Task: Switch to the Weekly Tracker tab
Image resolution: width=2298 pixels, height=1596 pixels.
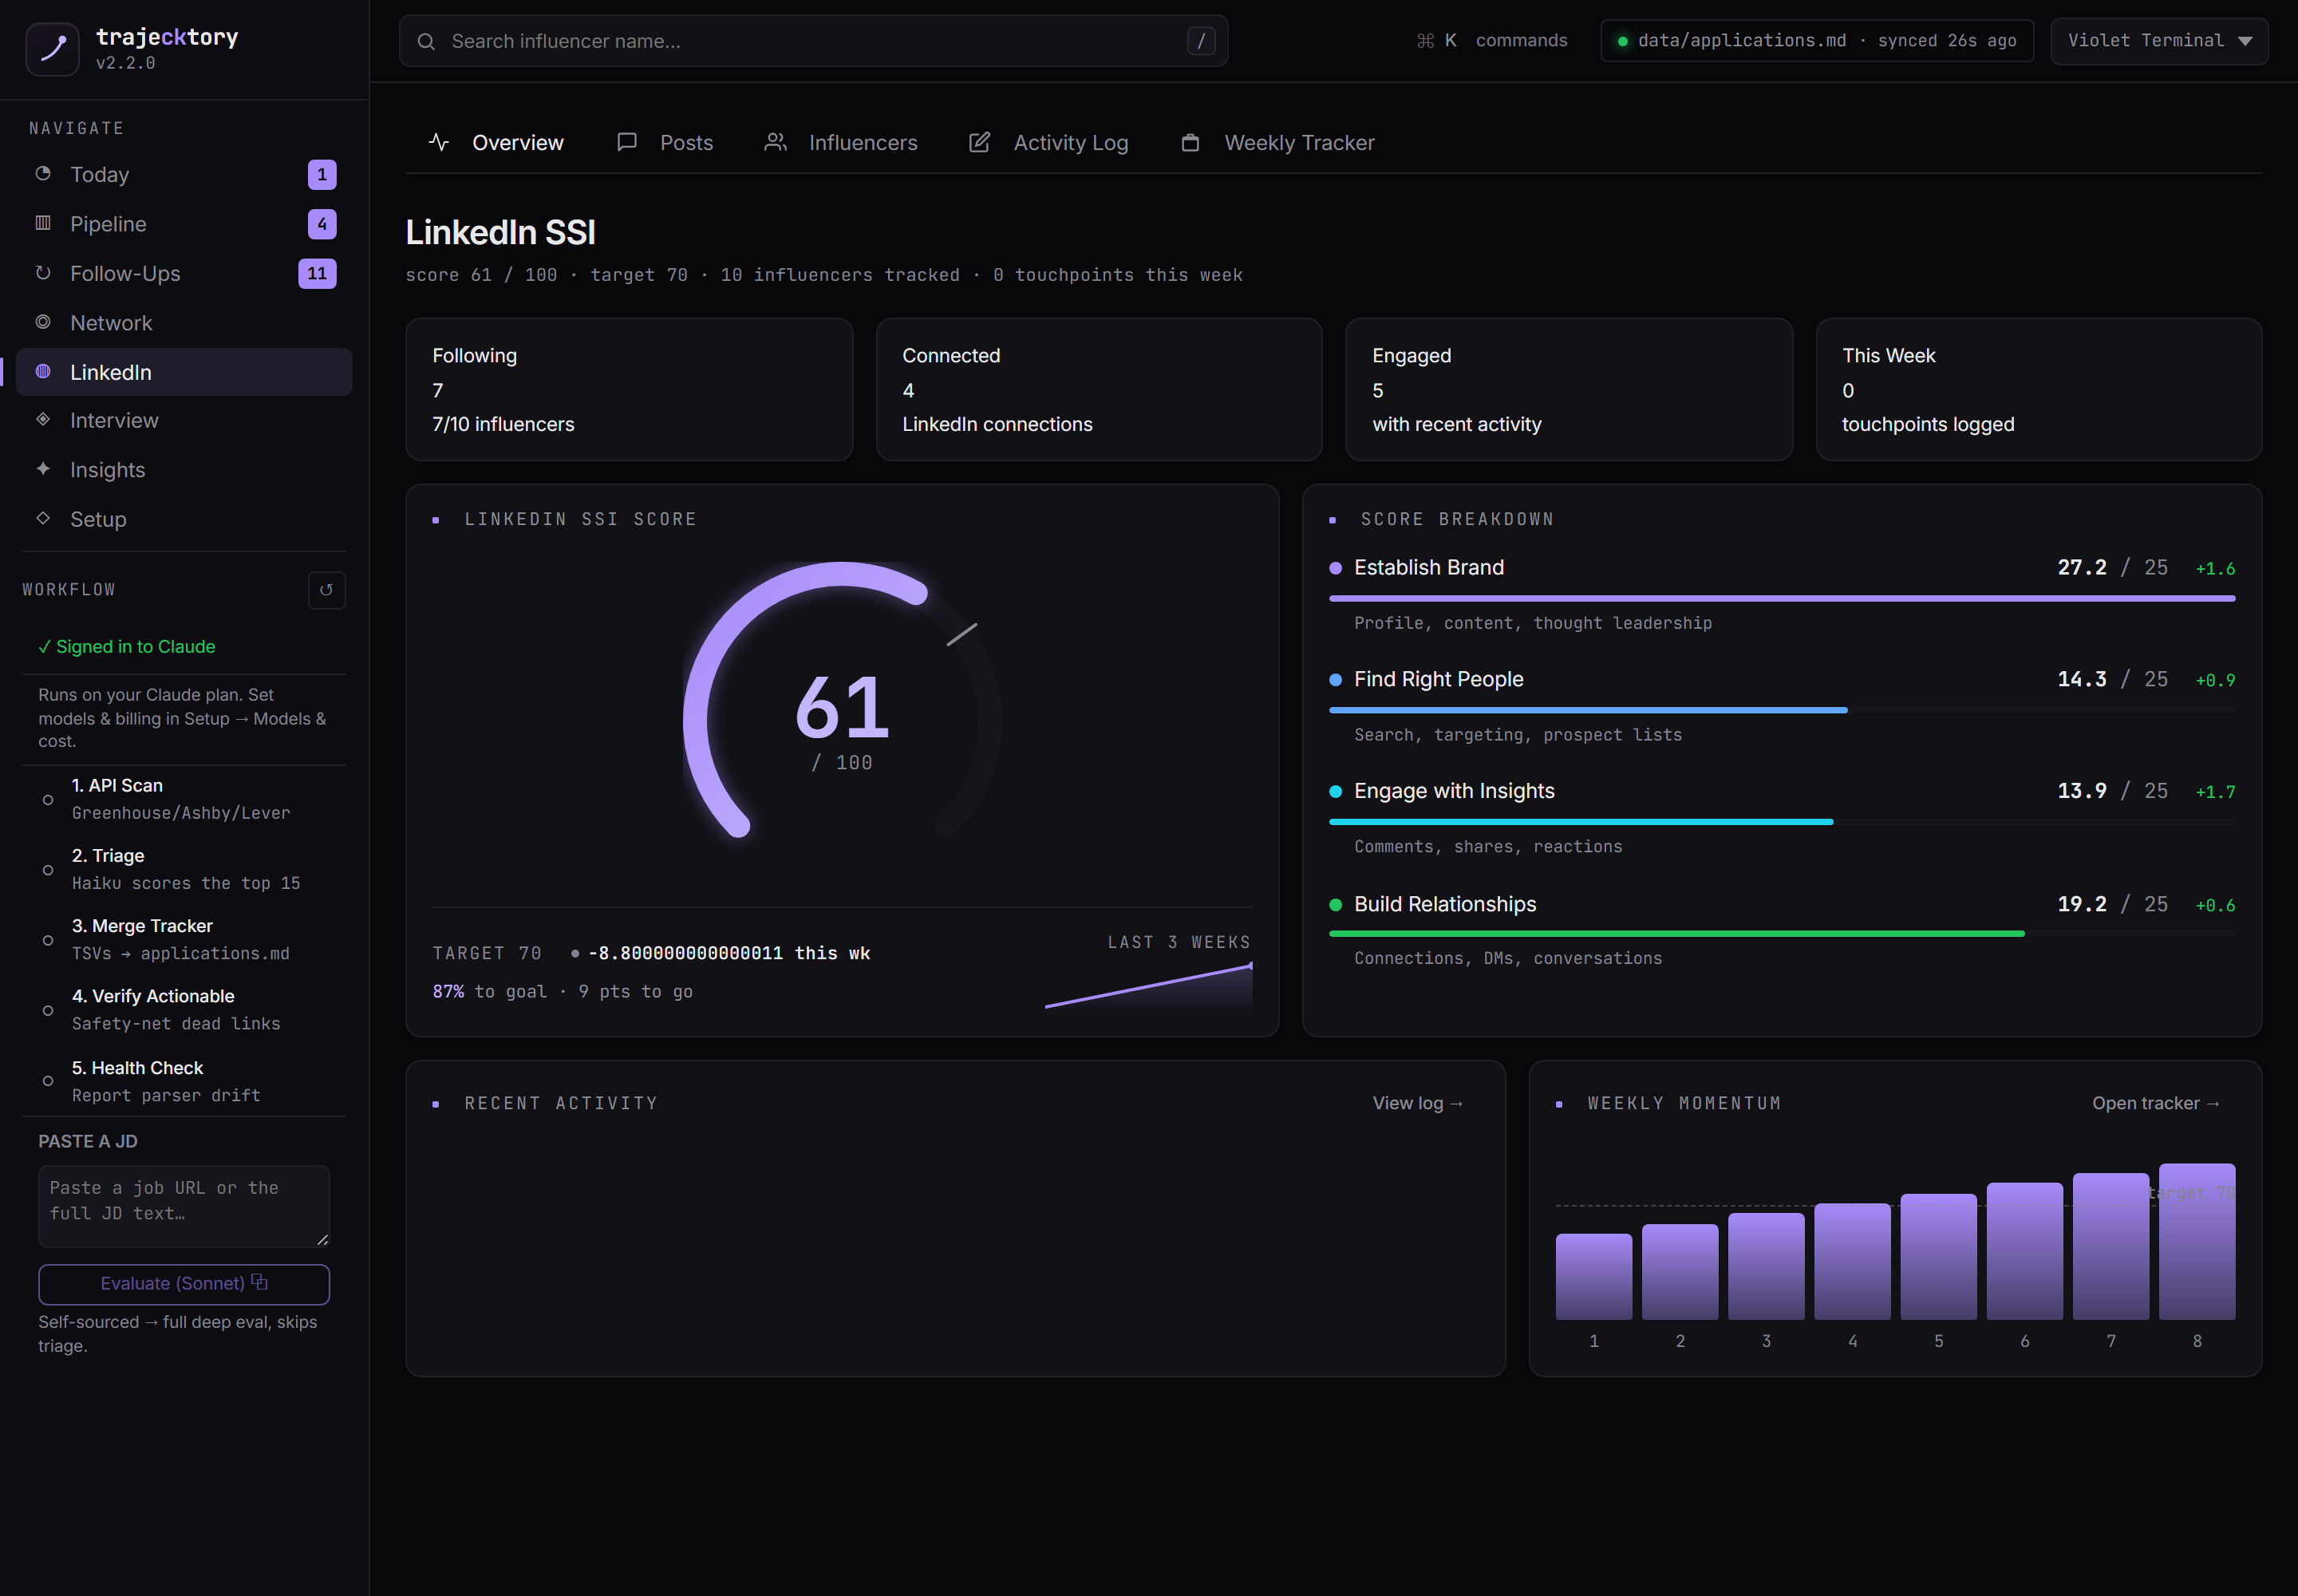Action: click(1277, 143)
